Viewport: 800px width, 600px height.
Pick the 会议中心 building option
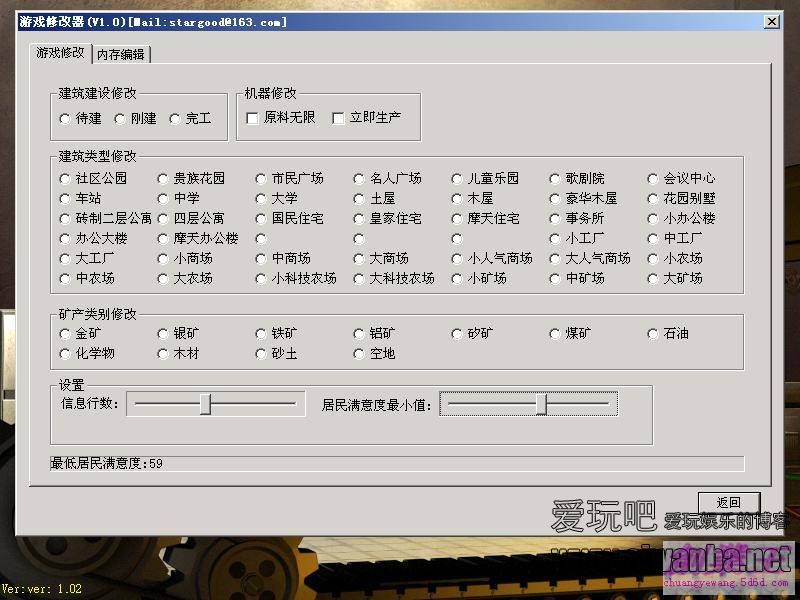click(x=655, y=179)
